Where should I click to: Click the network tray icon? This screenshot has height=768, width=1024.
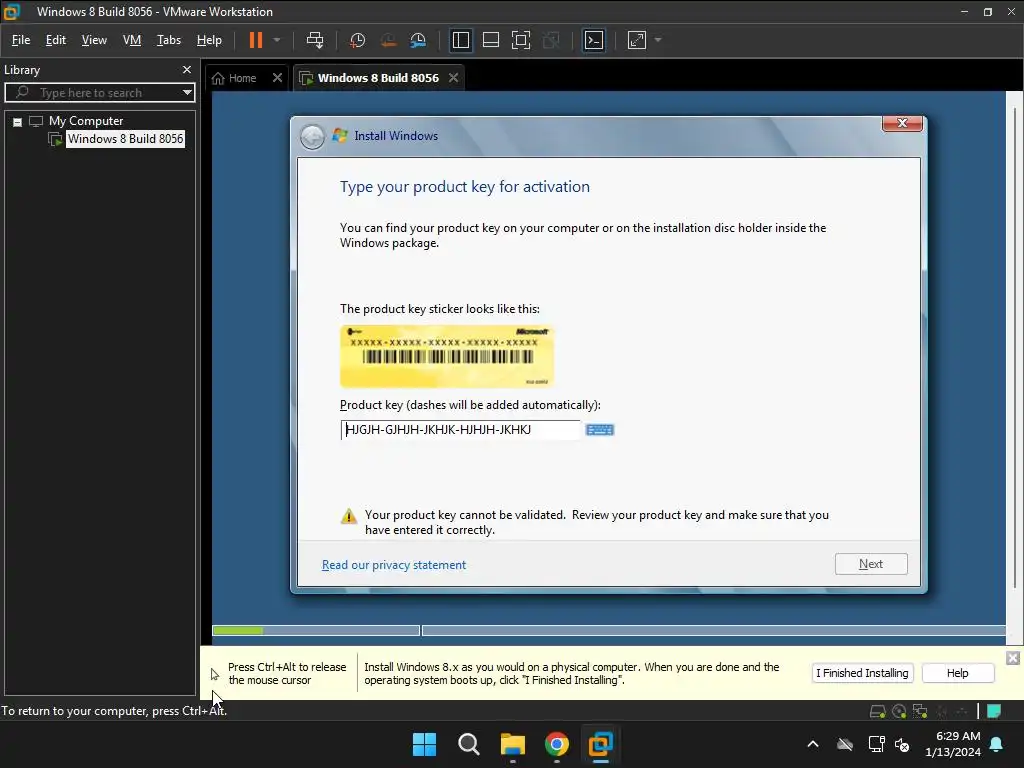click(876, 744)
